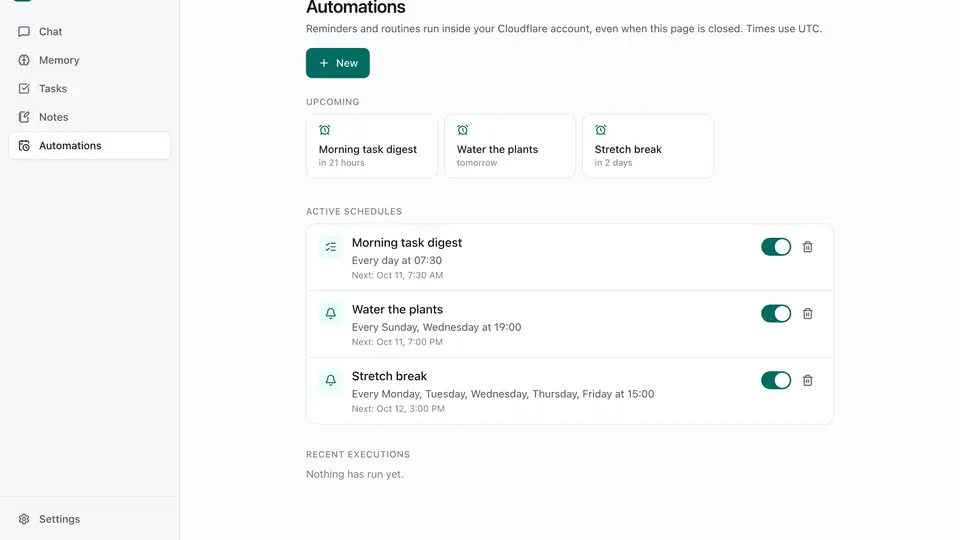Select Automations in the sidebar
The image size is (960, 540).
pos(89,146)
